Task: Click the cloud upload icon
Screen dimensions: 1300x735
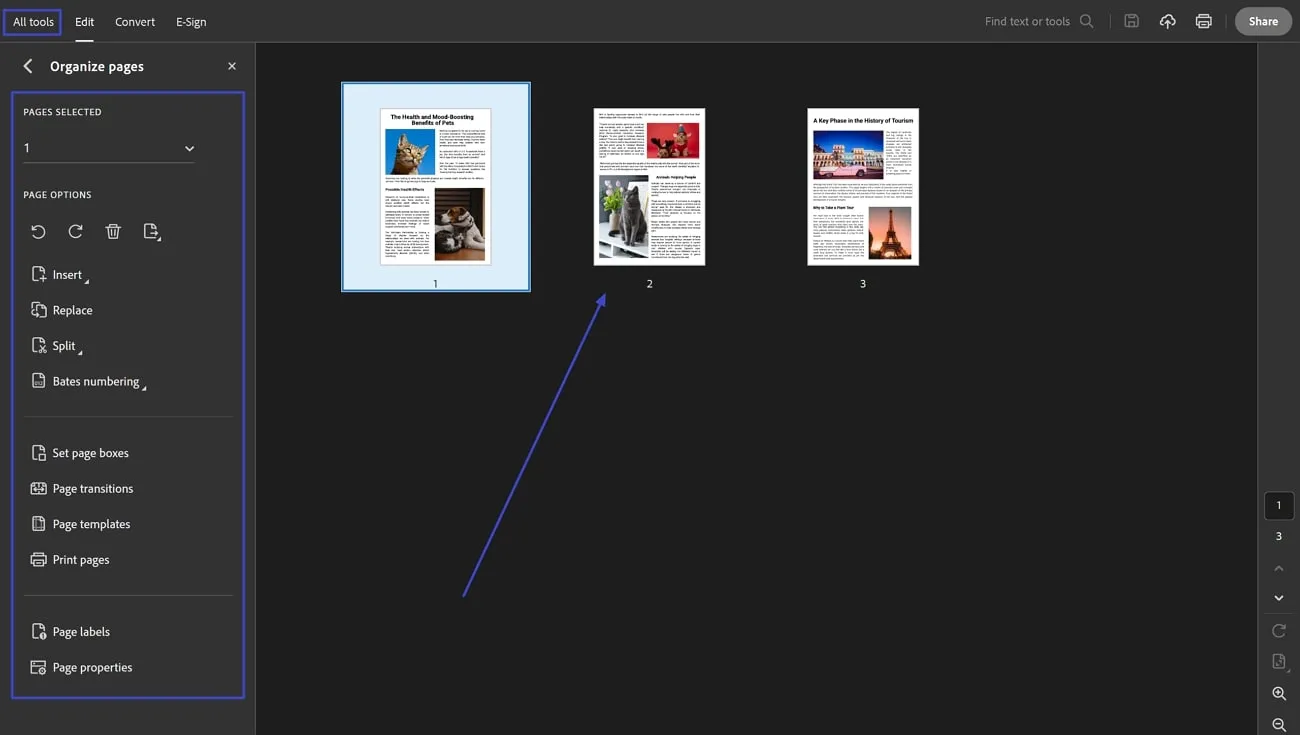Action: [1167, 21]
